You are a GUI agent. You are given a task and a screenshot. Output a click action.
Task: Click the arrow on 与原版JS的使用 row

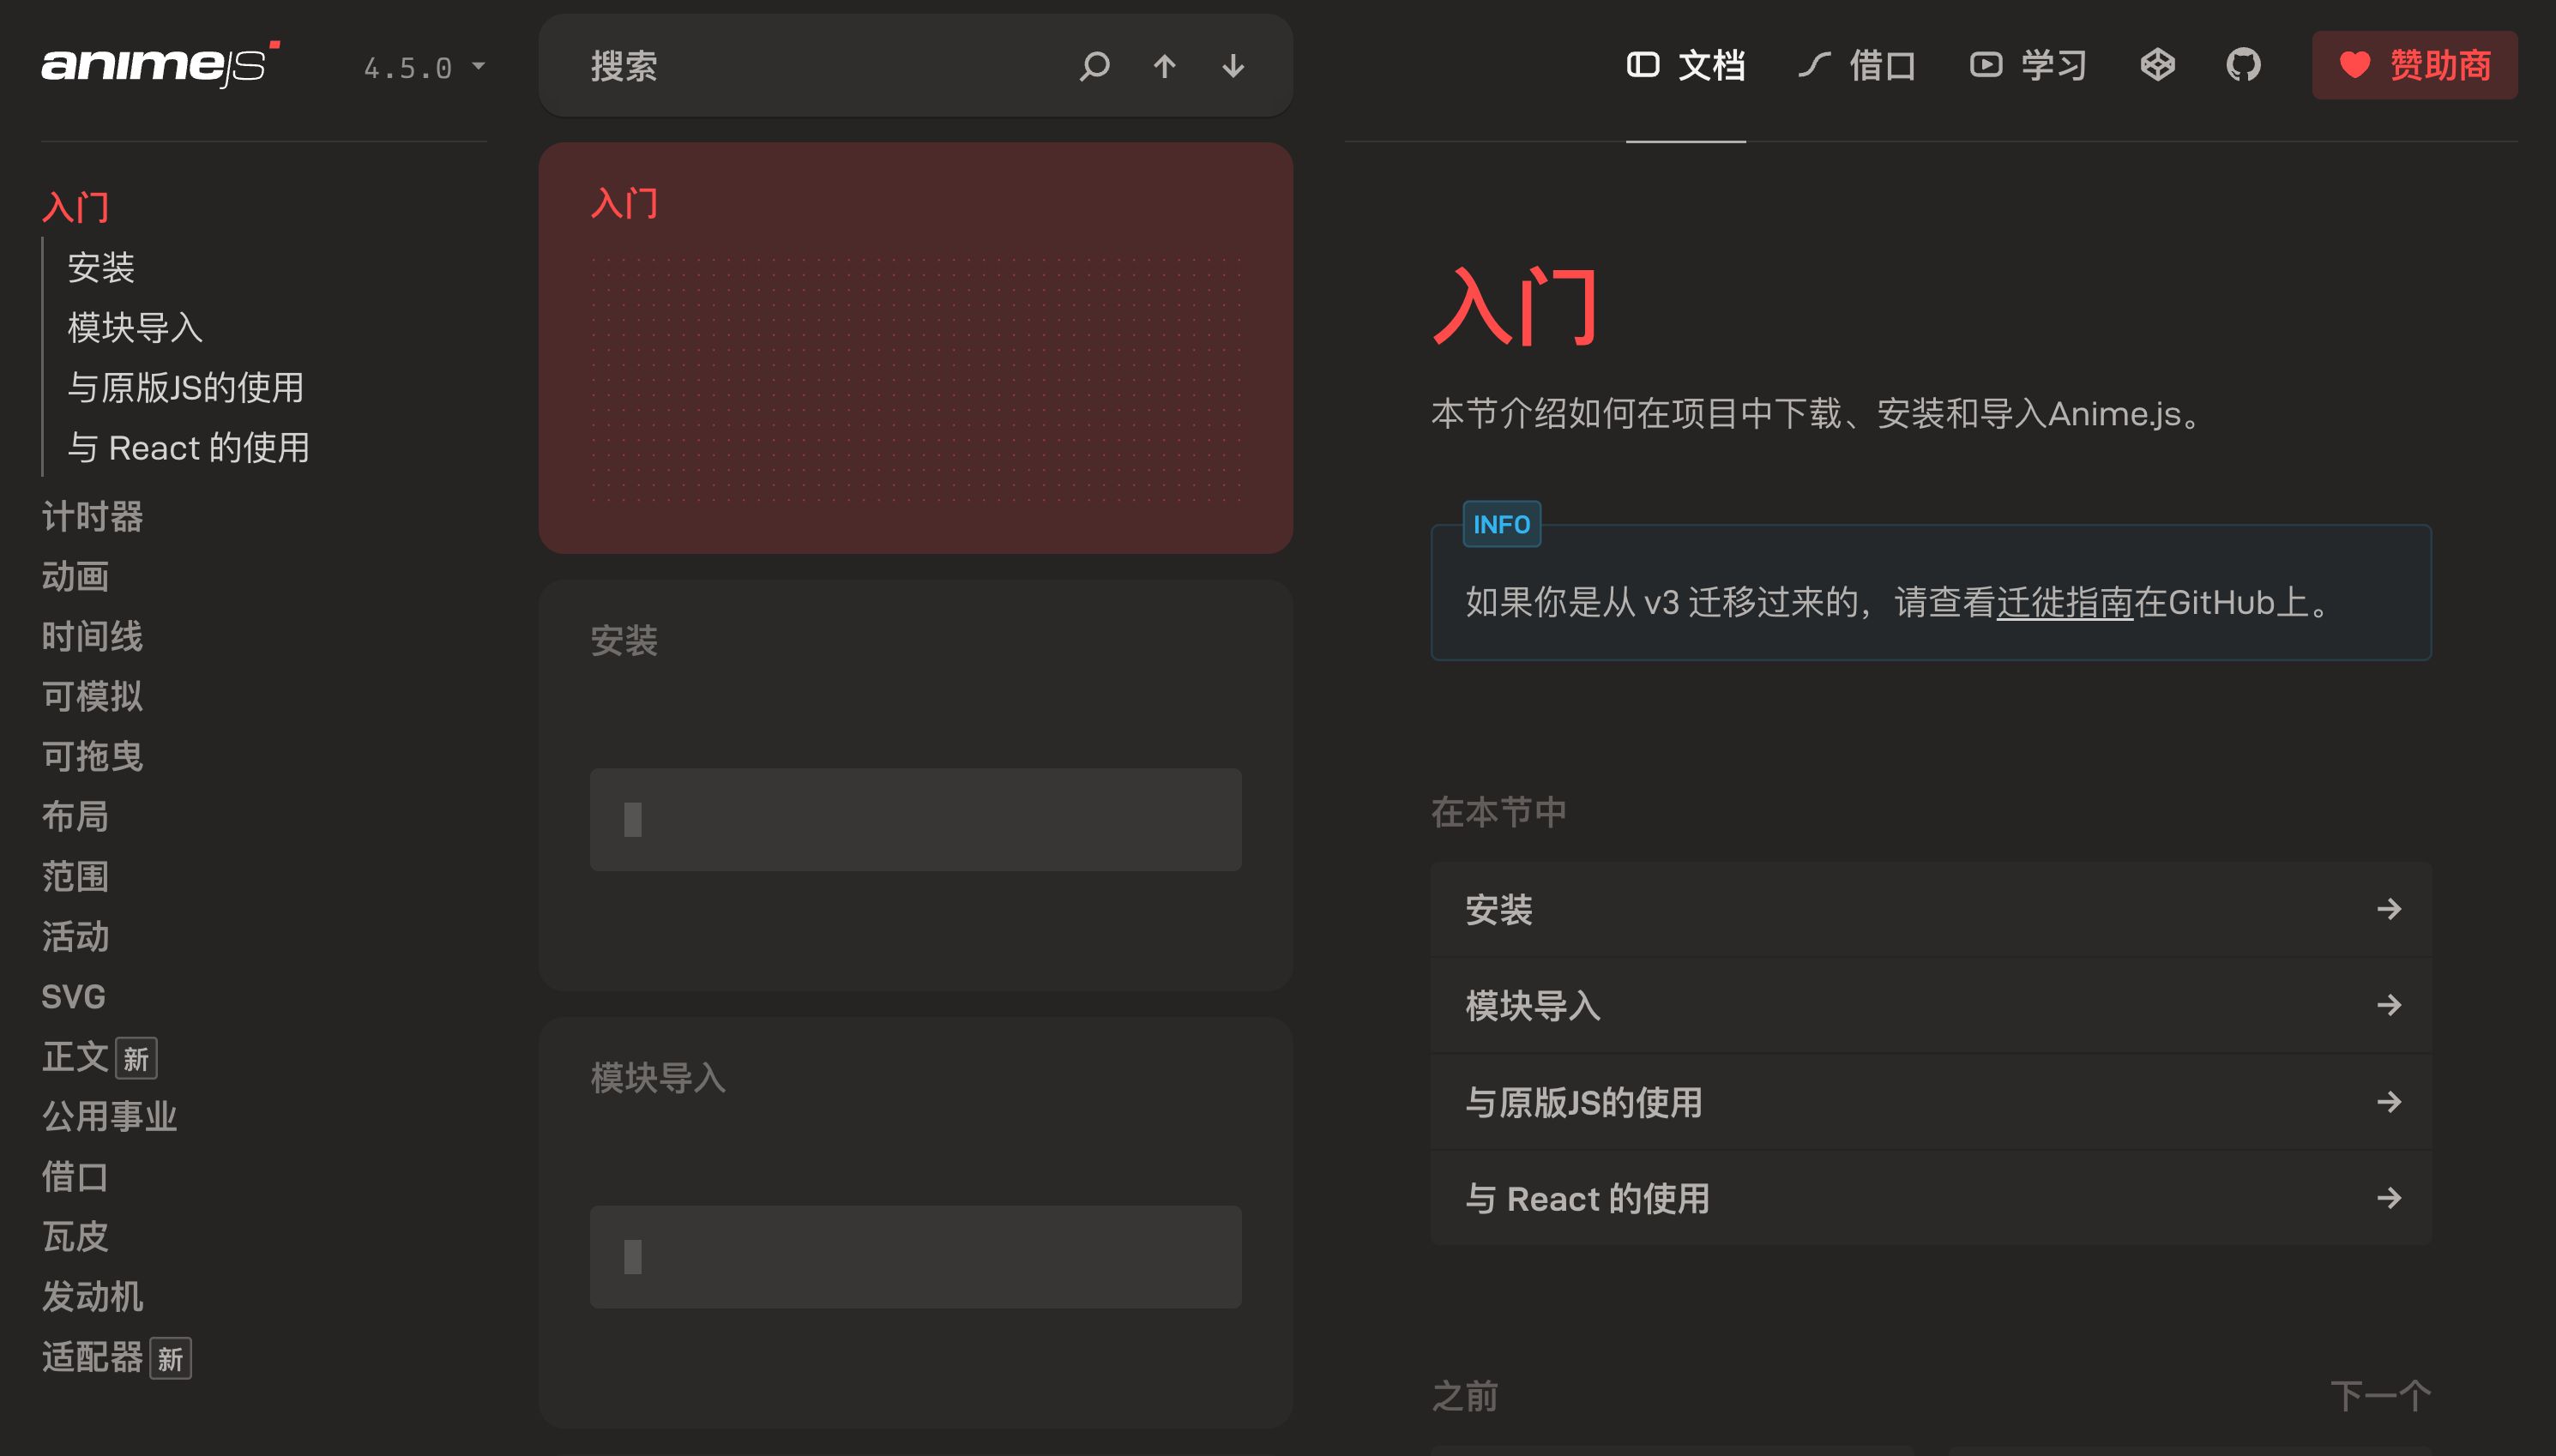pos(2389,1102)
